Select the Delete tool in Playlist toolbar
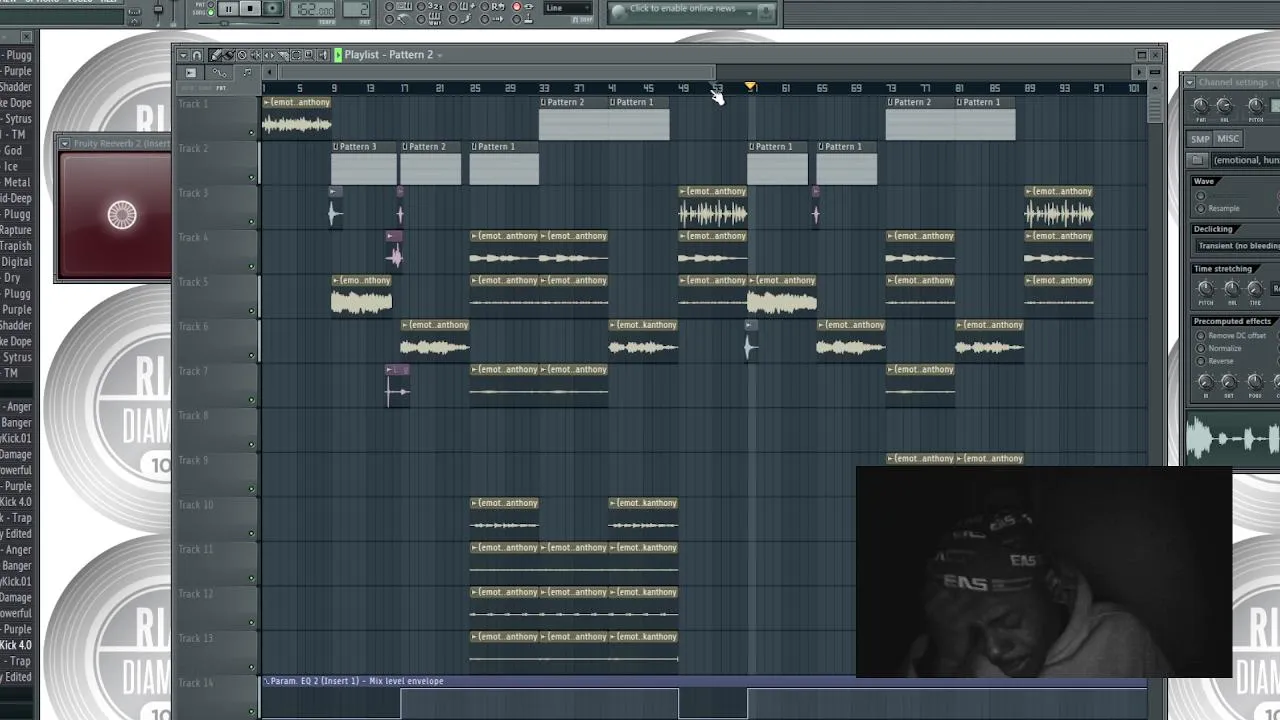 pos(242,55)
